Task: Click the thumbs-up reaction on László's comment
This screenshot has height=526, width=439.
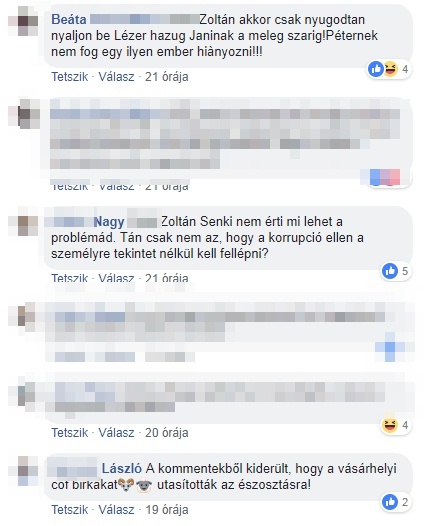Action: (x=390, y=502)
